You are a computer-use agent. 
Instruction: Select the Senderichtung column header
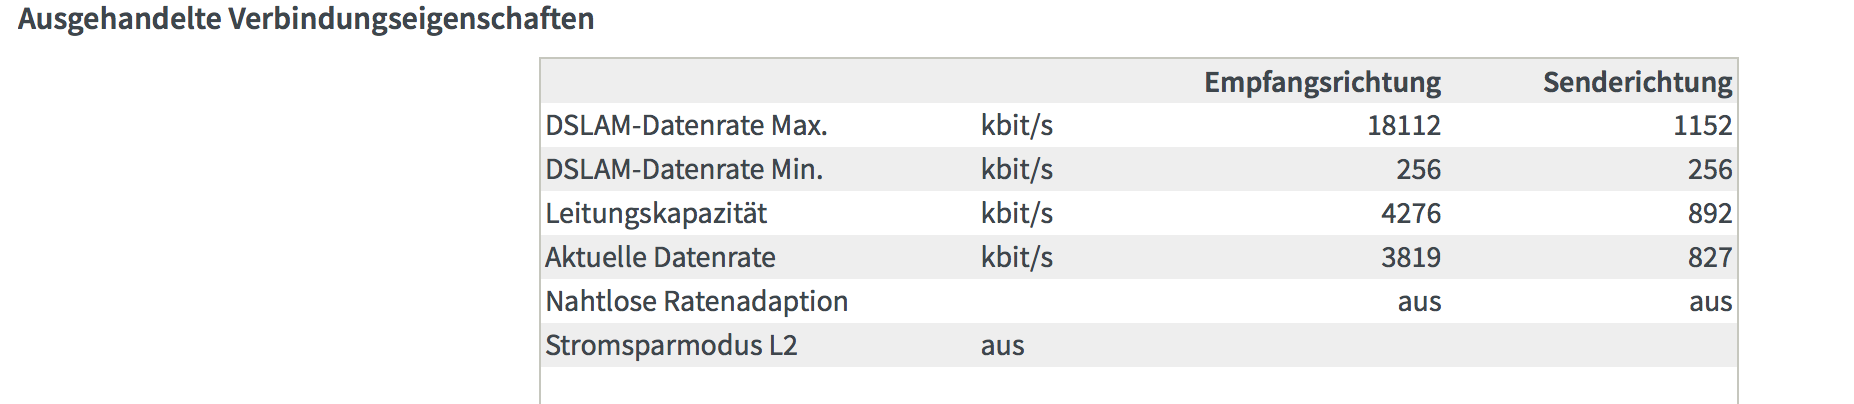1637,82
